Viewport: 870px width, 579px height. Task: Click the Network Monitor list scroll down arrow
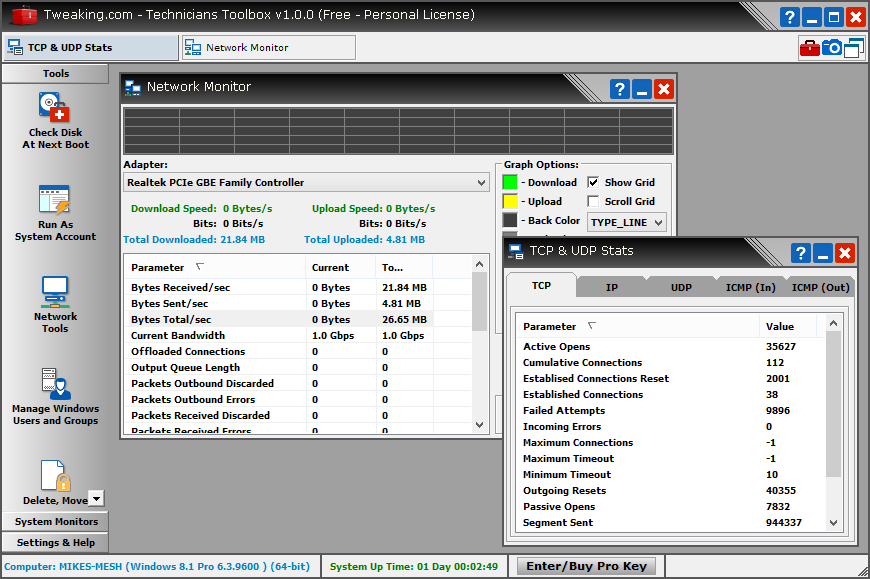(x=480, y=425)
